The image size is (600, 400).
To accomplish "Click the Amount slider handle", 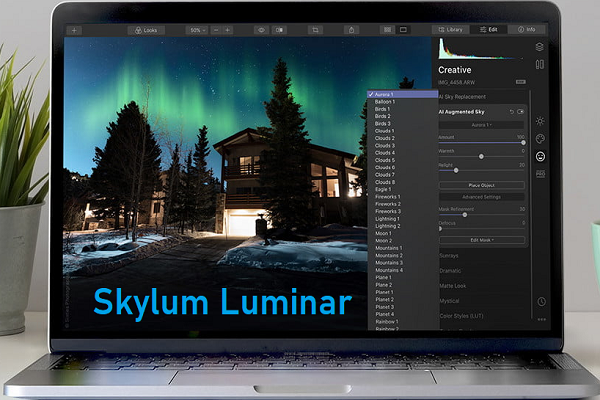I will [x=523, y=142].
